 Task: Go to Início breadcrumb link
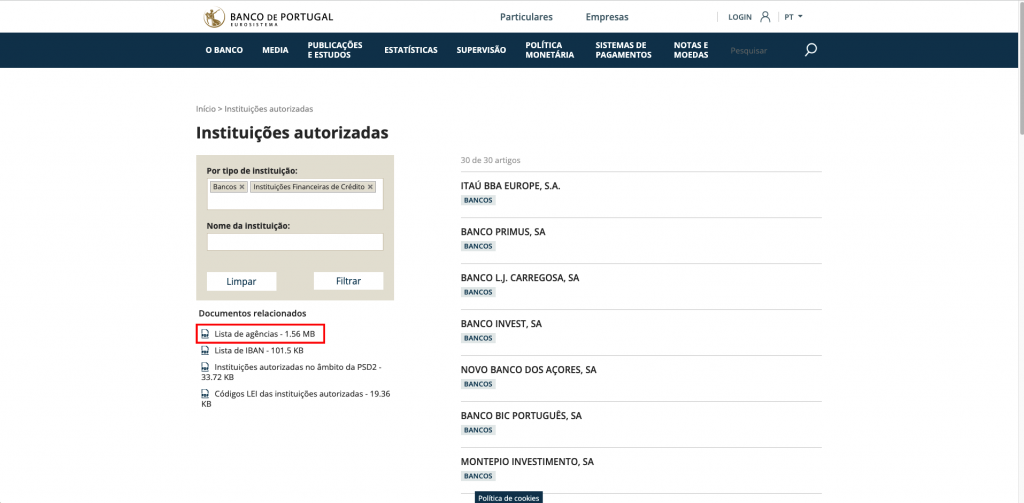[206, 109]
